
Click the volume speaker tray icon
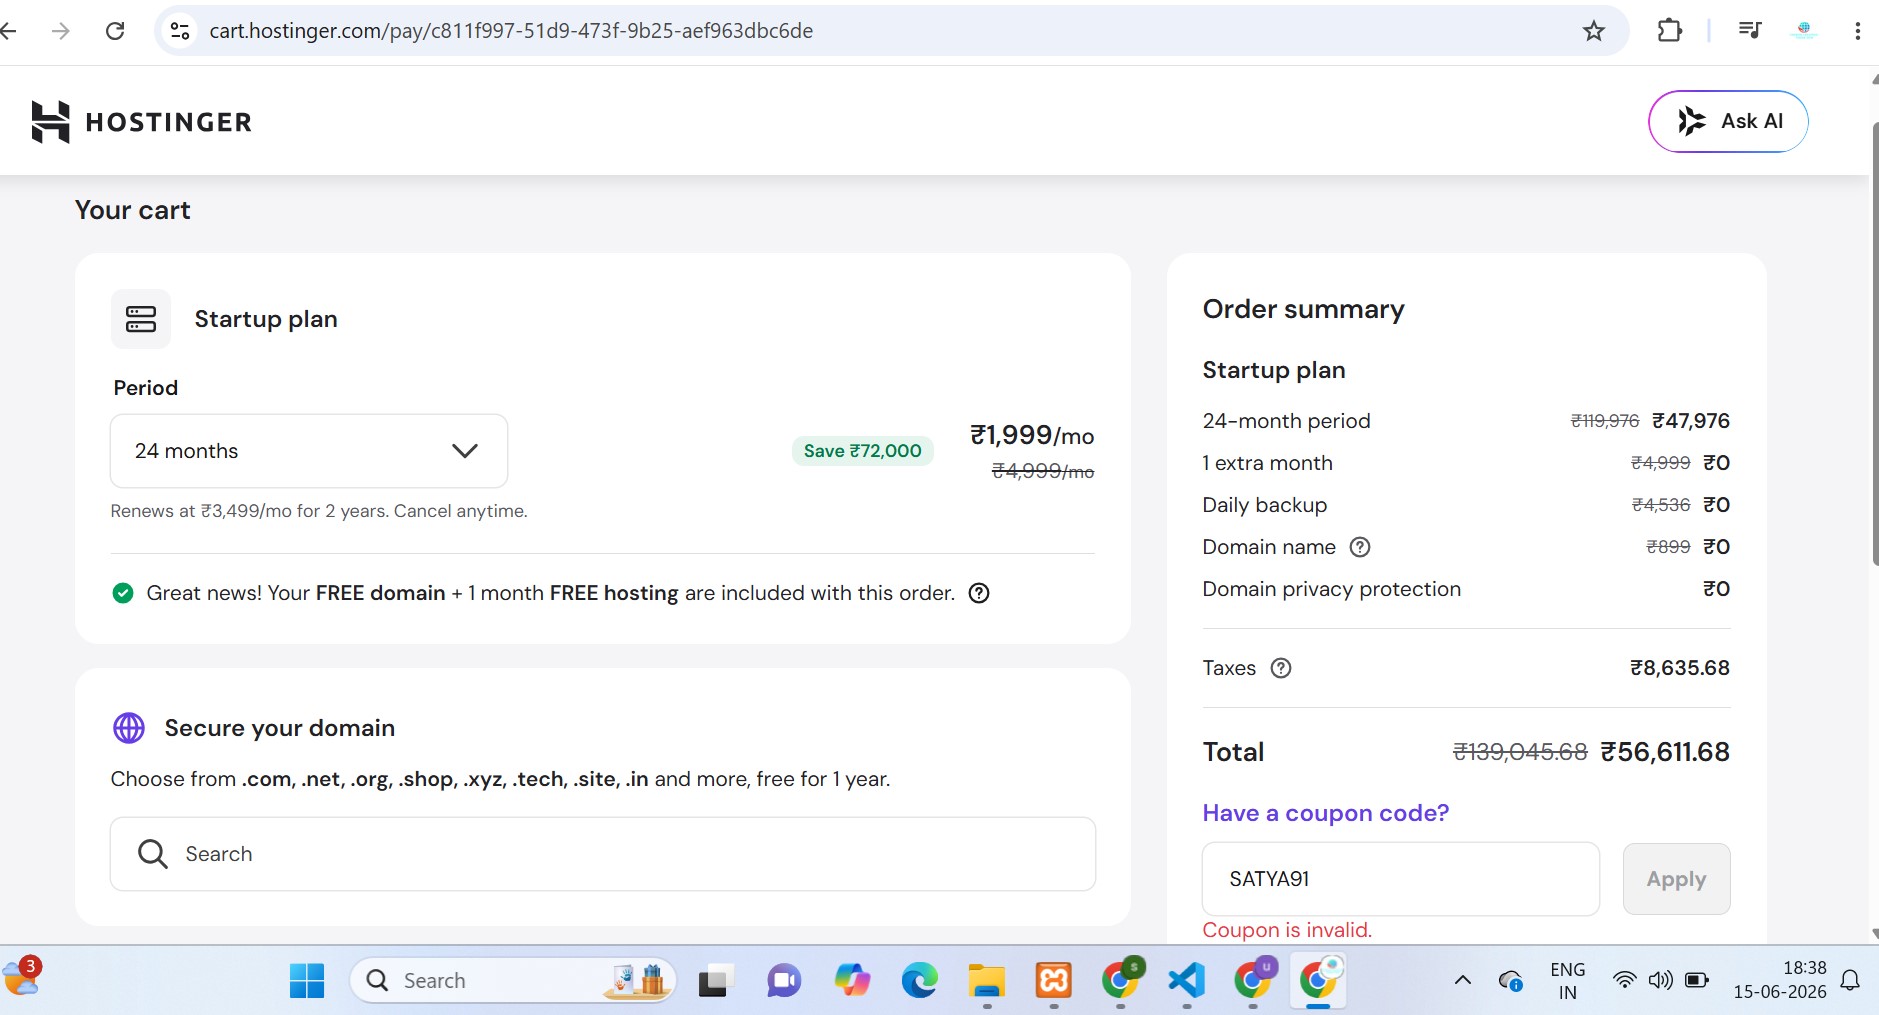[x=1661, y=980]
